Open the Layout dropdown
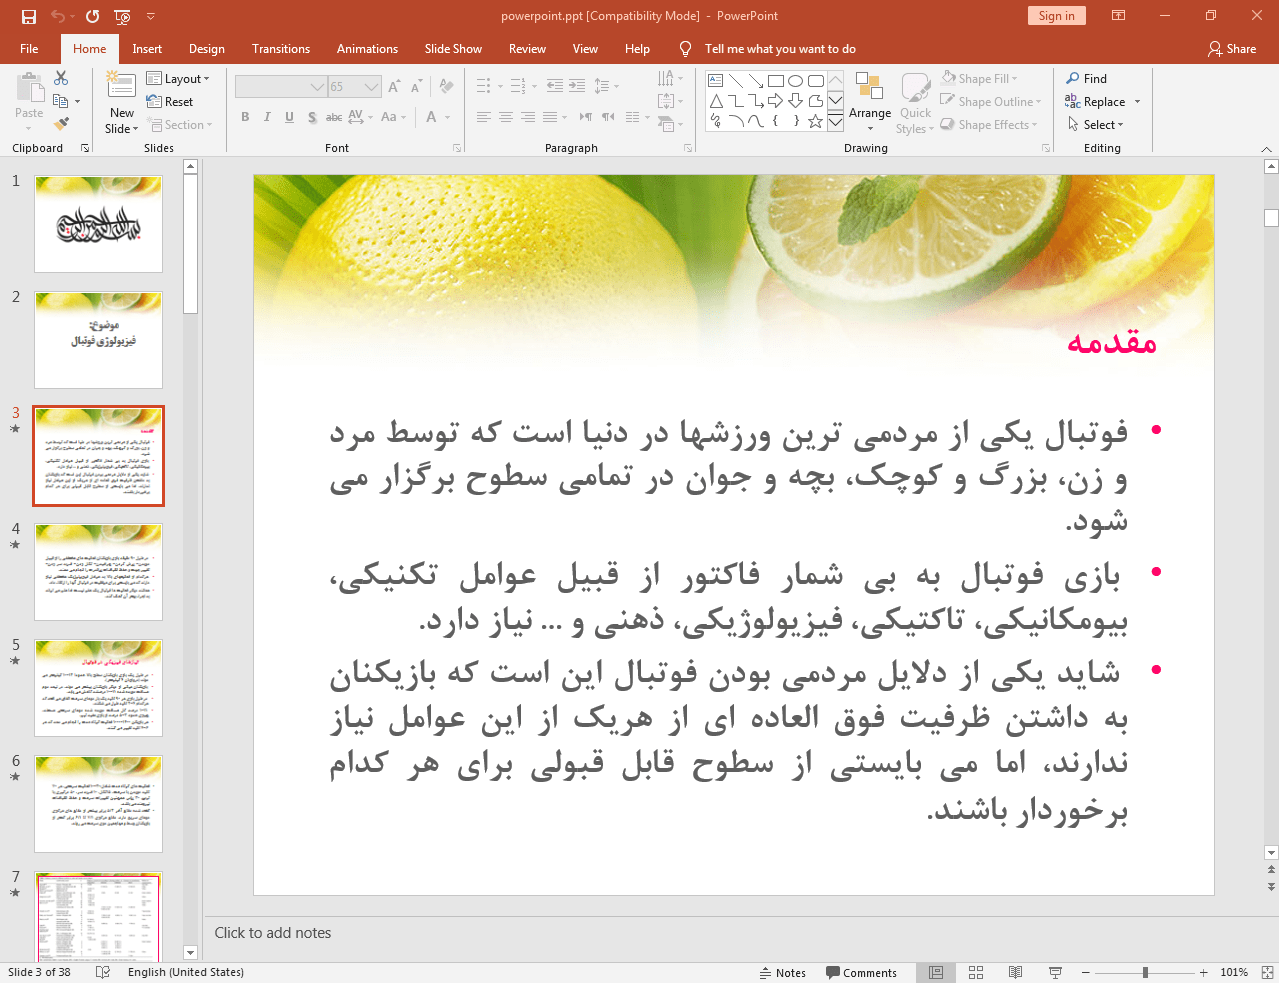 180,78
